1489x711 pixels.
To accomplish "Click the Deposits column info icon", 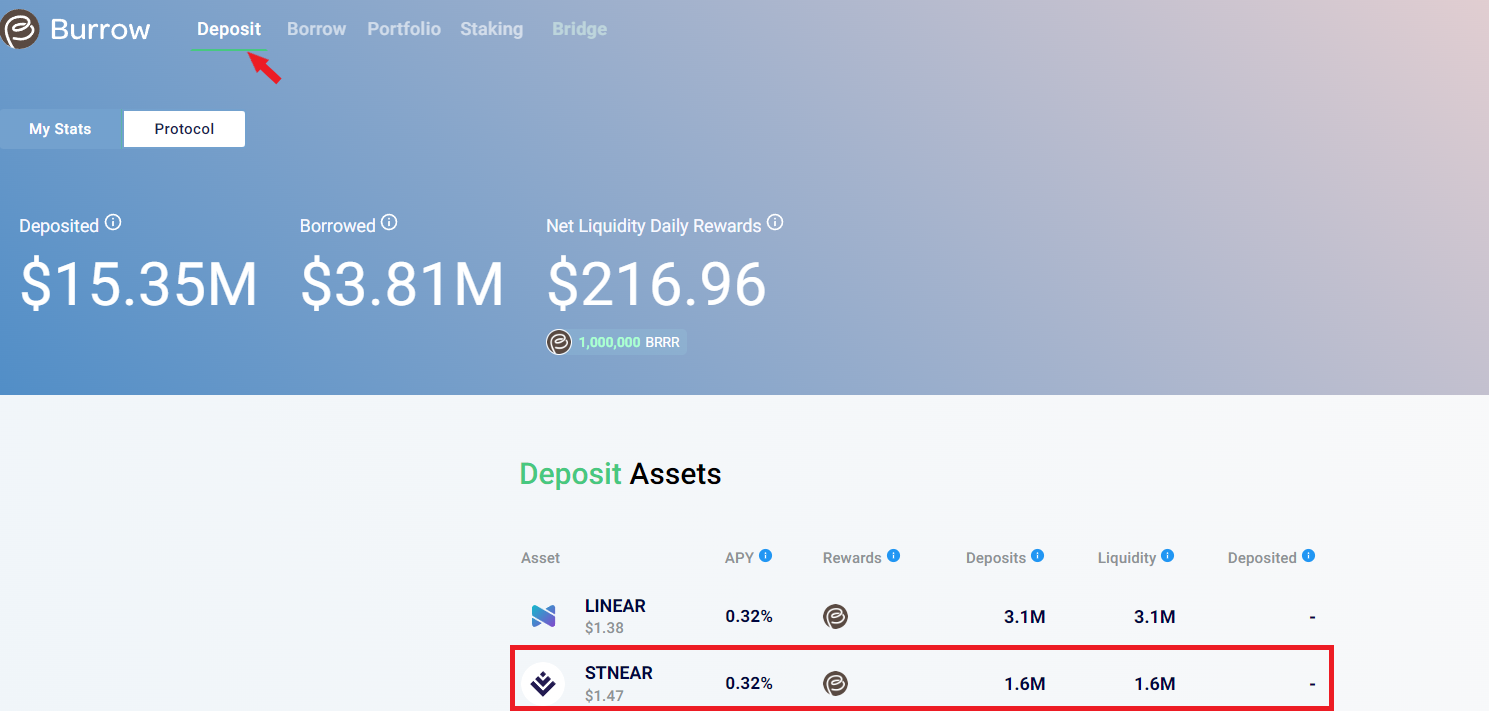I will tap(1038, 555).
